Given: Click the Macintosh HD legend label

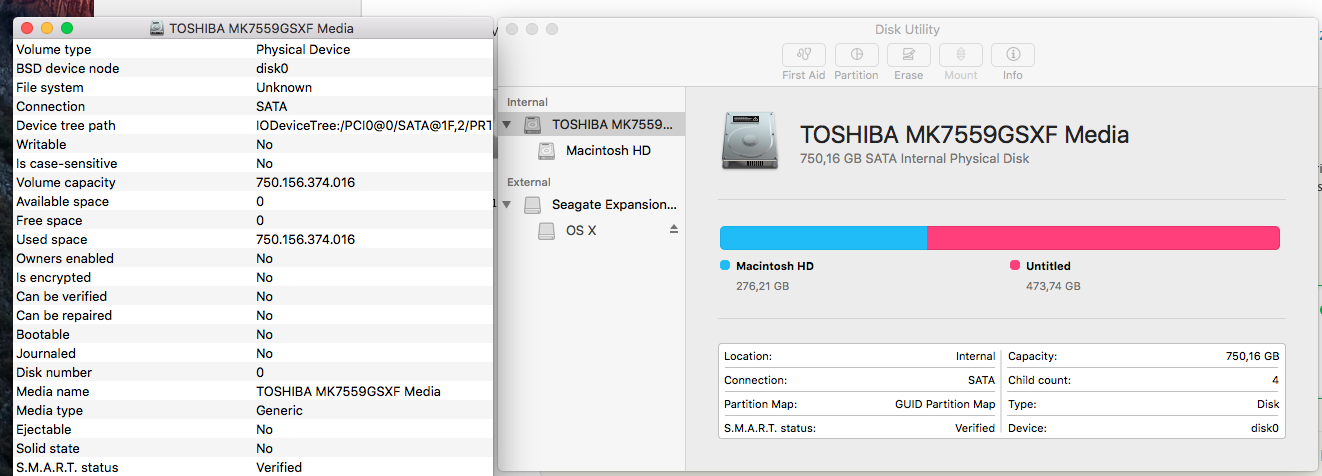Looking at the screenshot, I should click(x=775, y=266).
